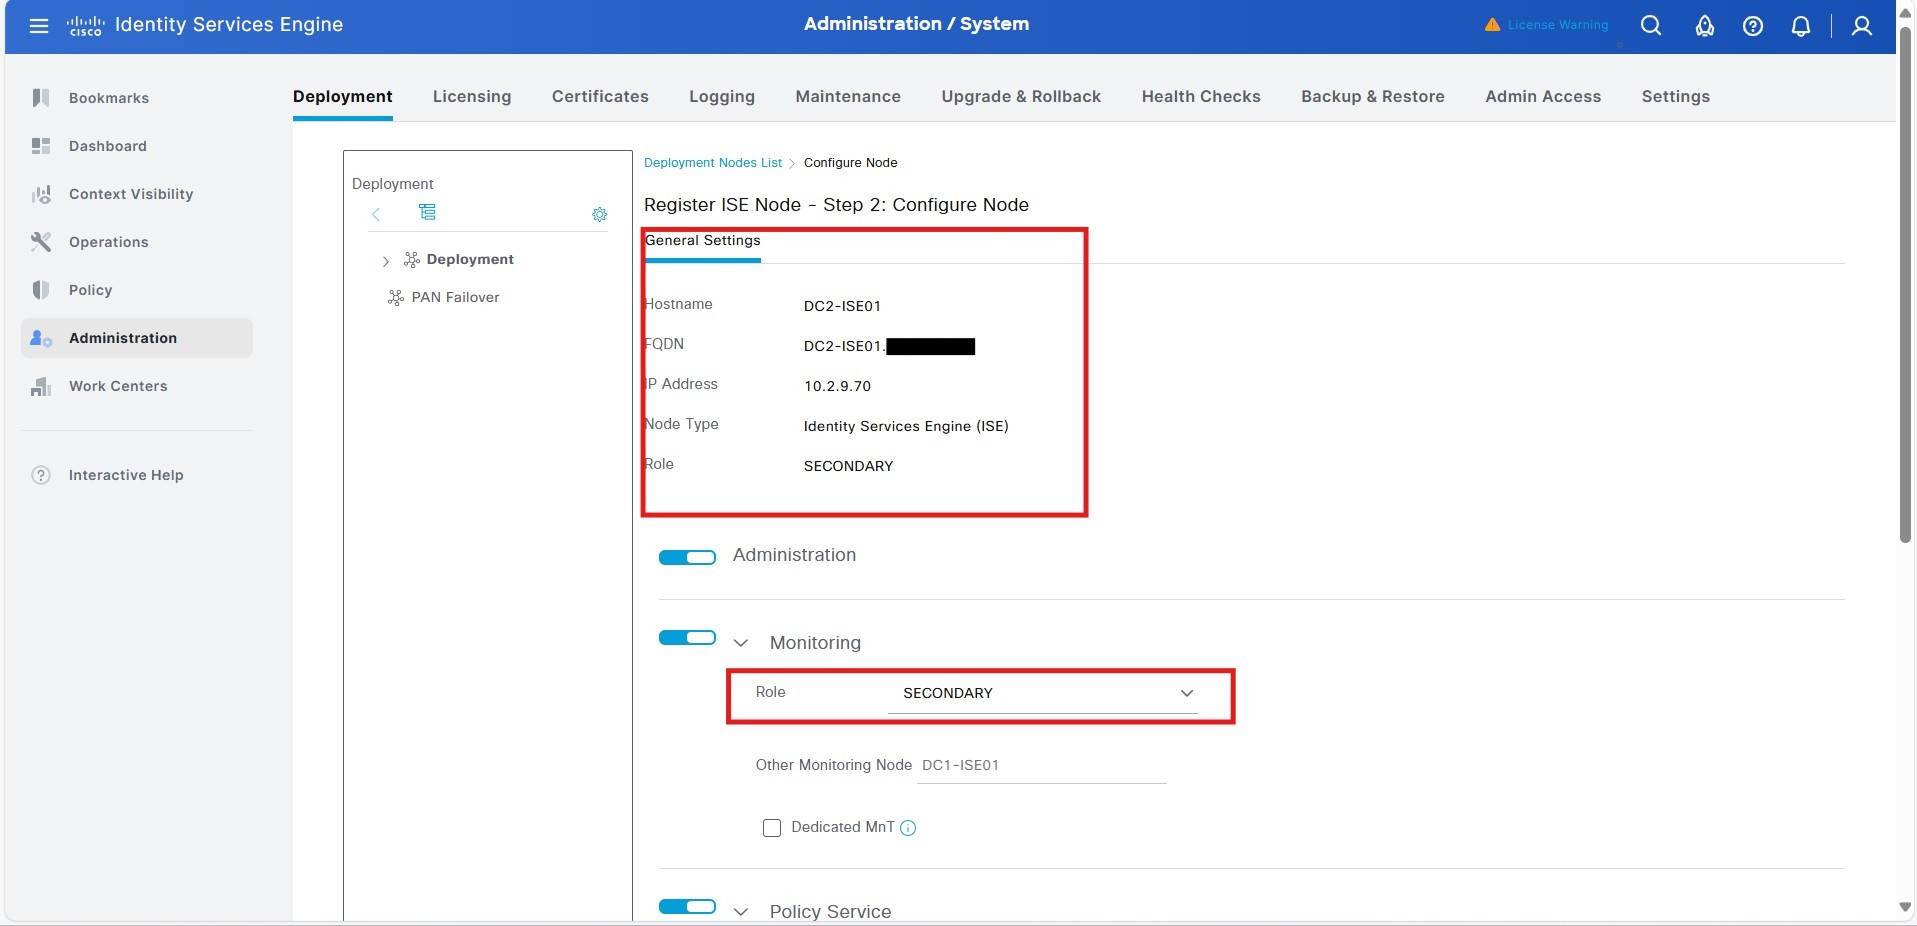The image size is (1917, 926).
Task: Toggle the Monitoring persona switch
Action: [x=687, y=638]
